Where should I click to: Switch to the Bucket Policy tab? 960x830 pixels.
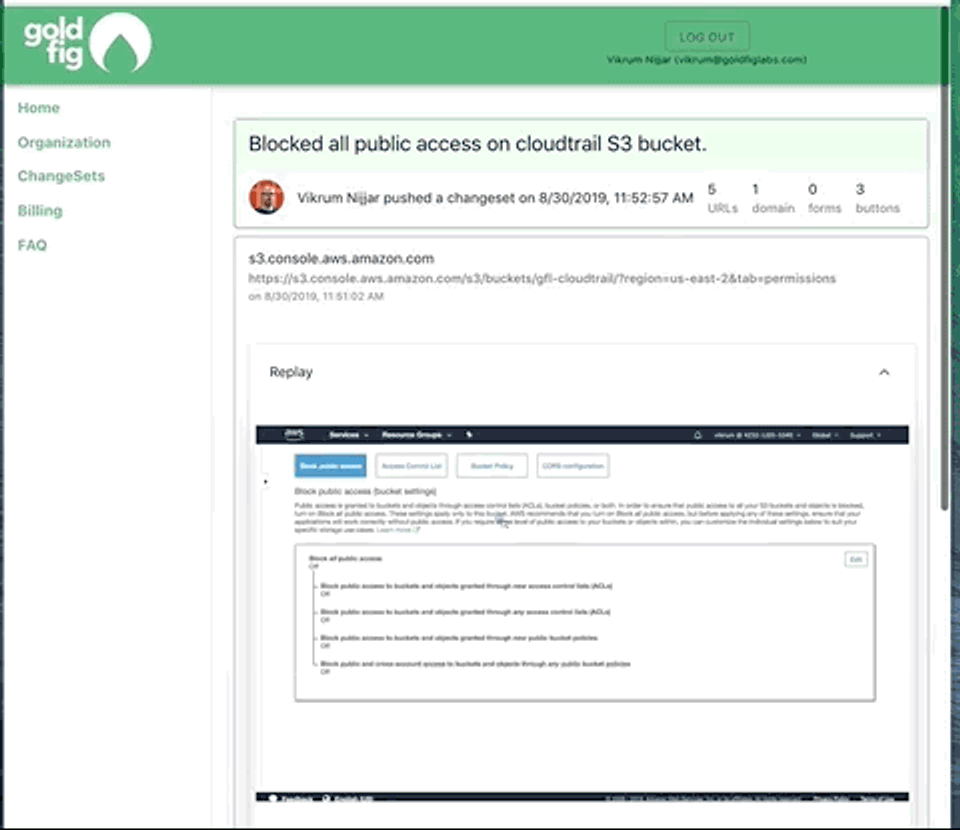point(491,466)
